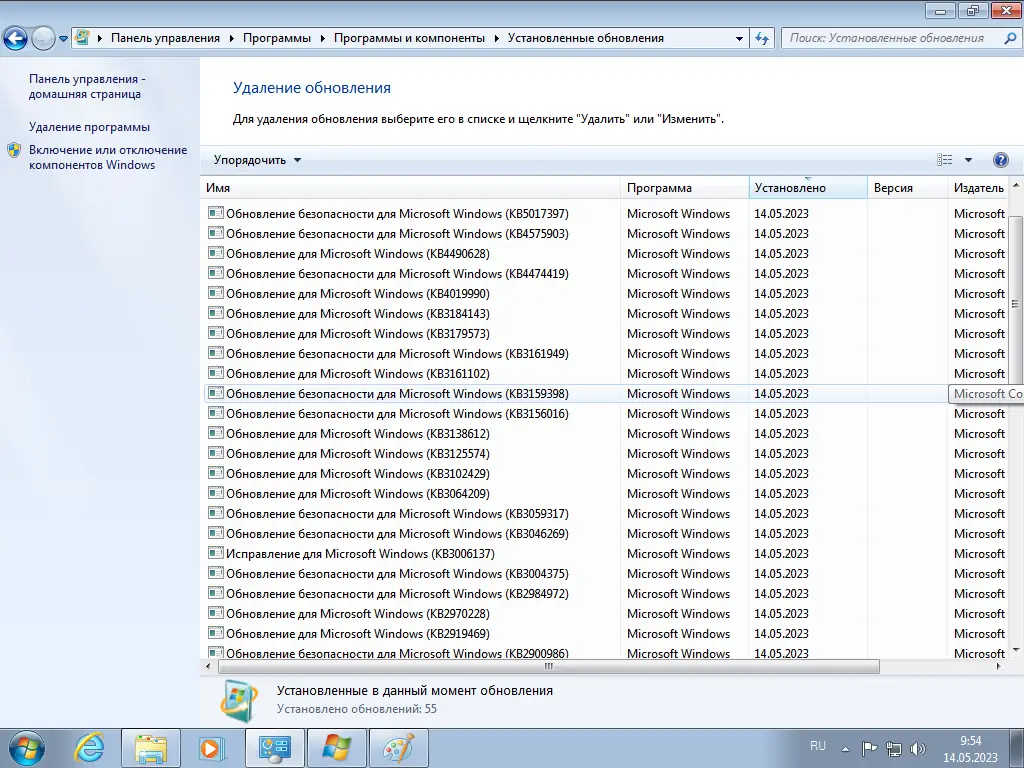Sort by the Имя column header
Screen dimensions: 1024x768
coord(410,188)
